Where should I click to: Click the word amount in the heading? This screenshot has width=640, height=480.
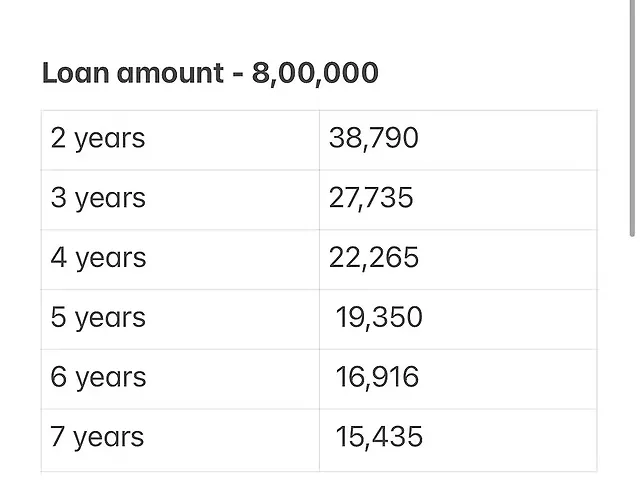point(170,73)
